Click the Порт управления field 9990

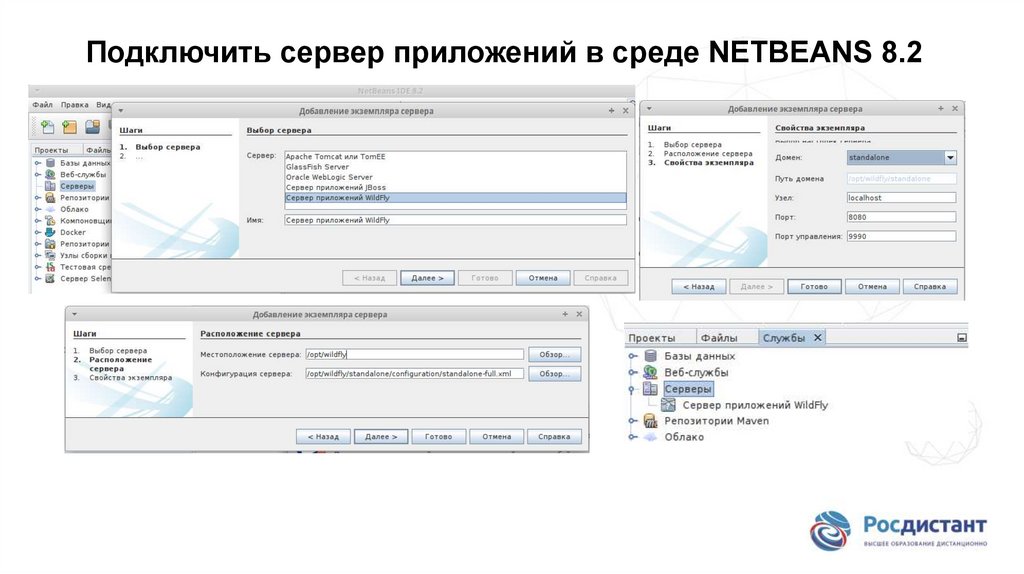point(901,236)
